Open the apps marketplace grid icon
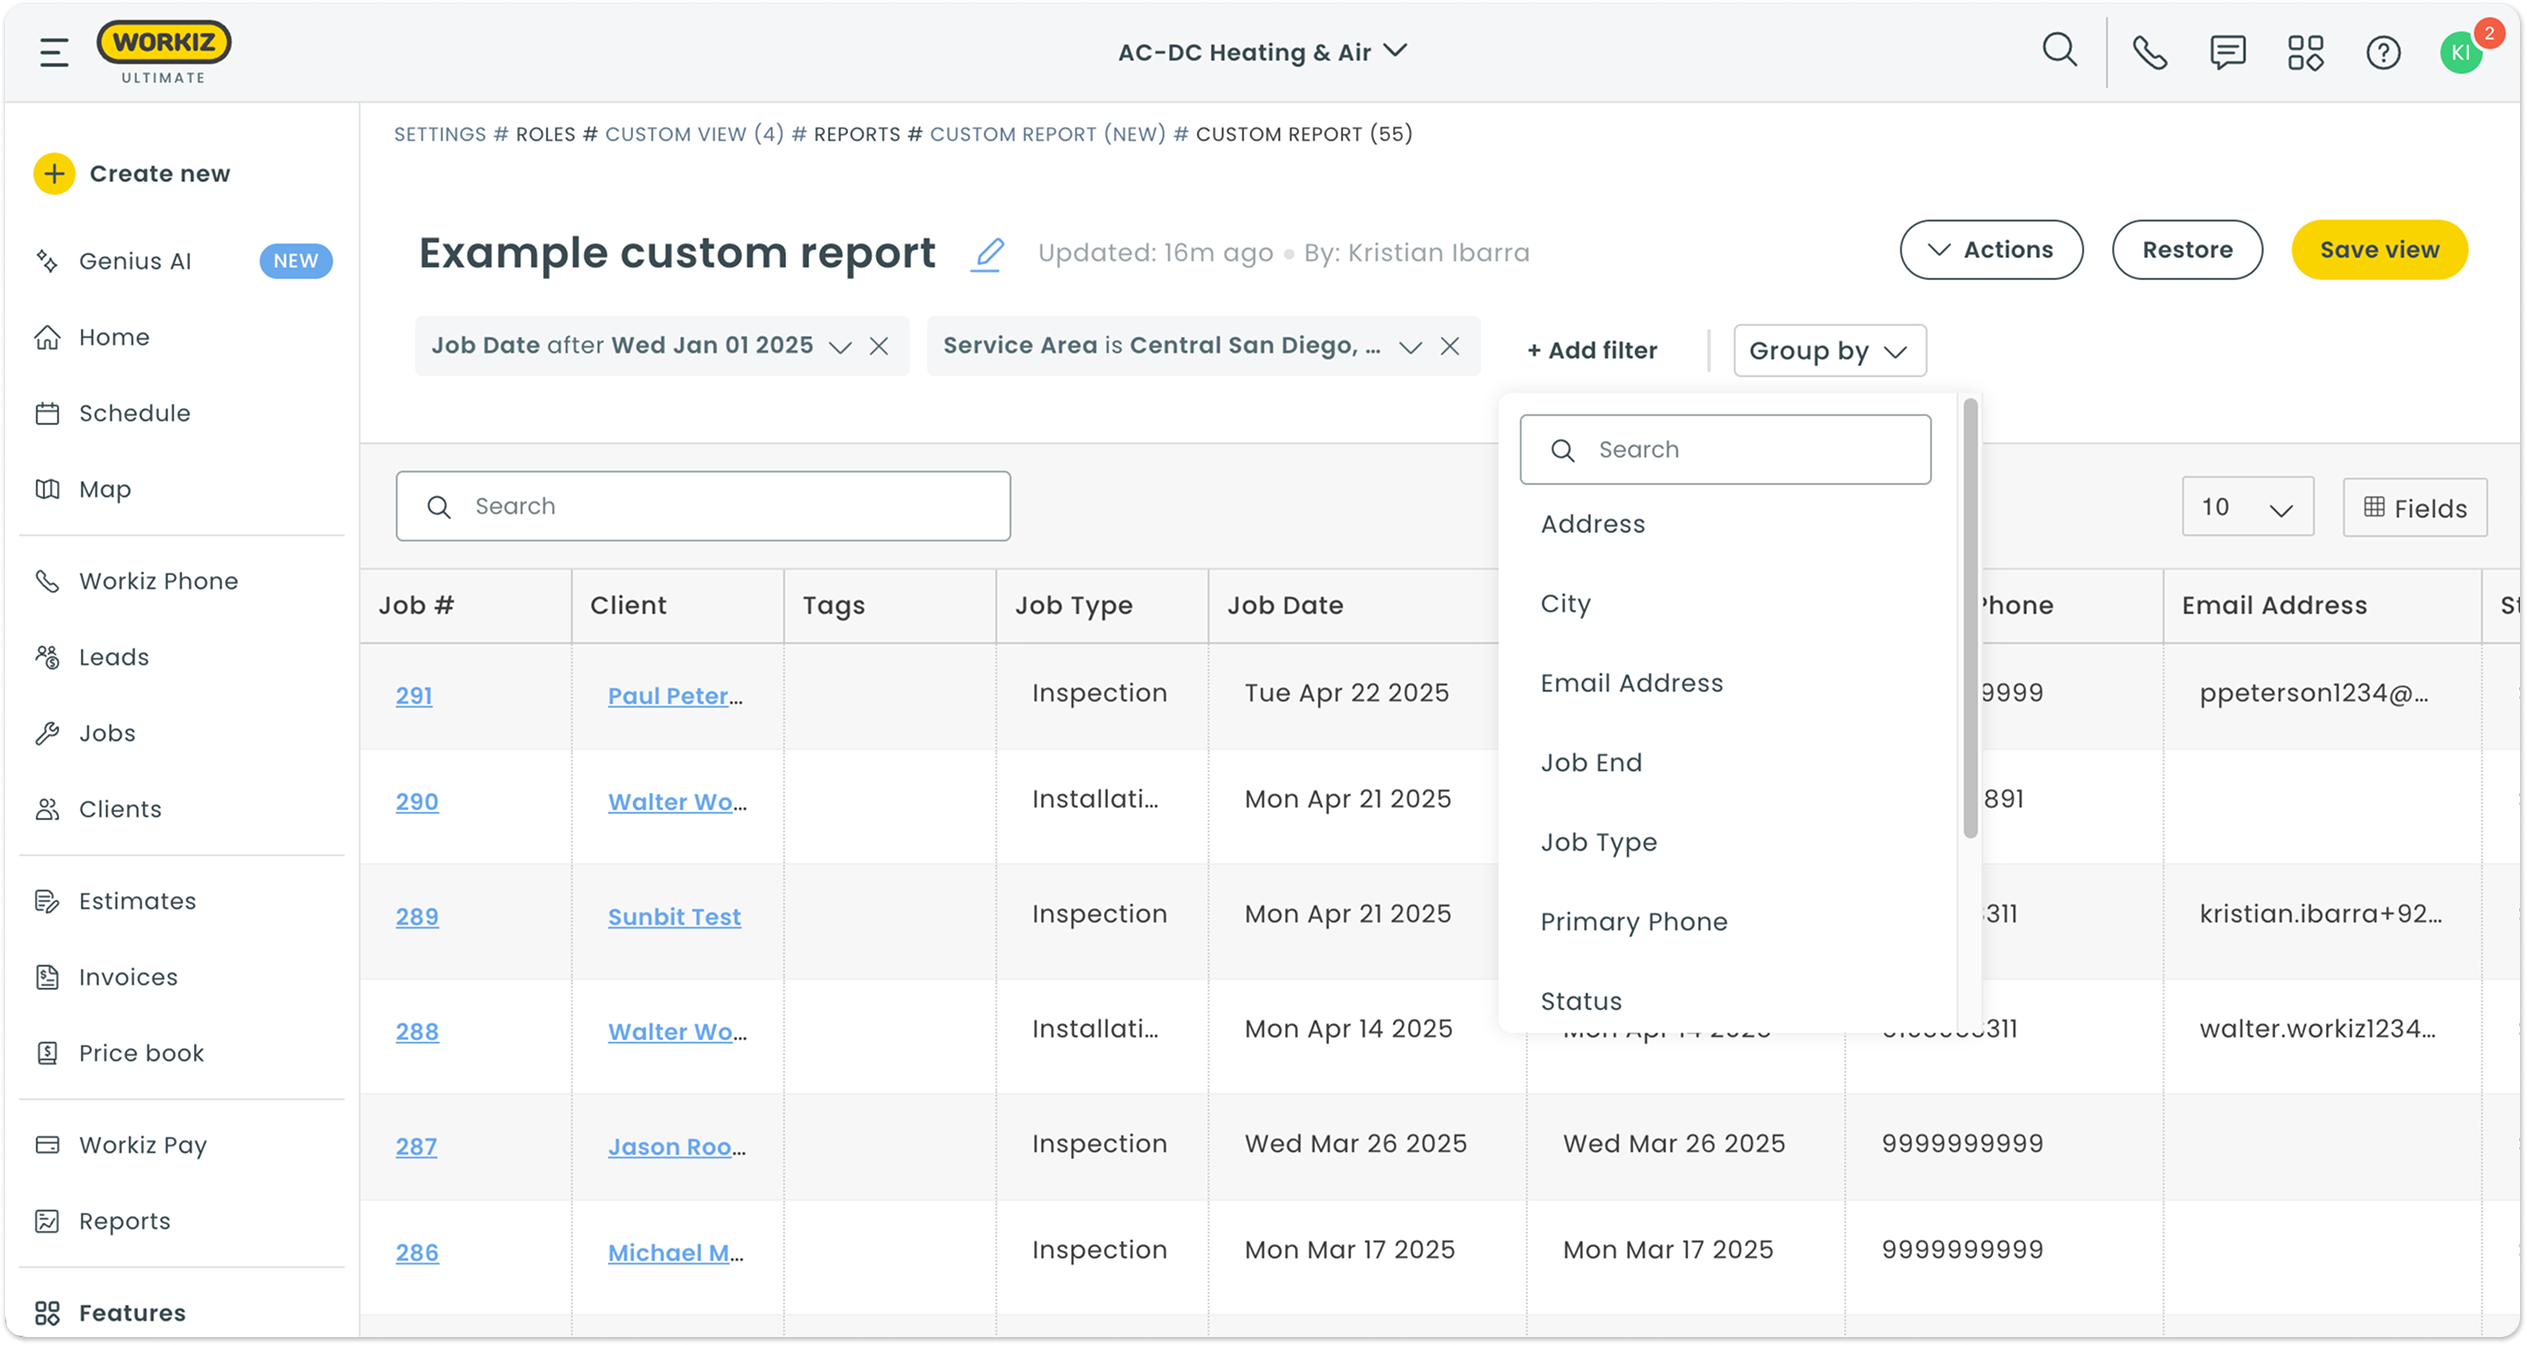This screenshot has height=1345, width=2527. pyautogui.click(x=2305, y=52)
